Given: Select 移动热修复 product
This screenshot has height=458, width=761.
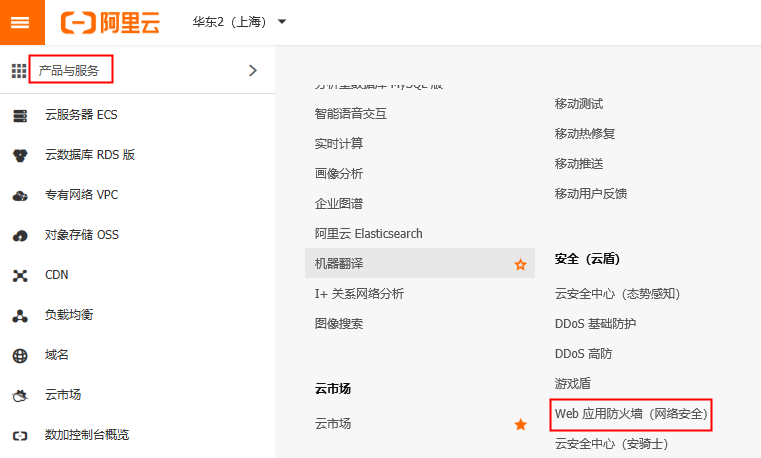Looking at the screenshot, I should pyautogui.click(x=585, y=133).
